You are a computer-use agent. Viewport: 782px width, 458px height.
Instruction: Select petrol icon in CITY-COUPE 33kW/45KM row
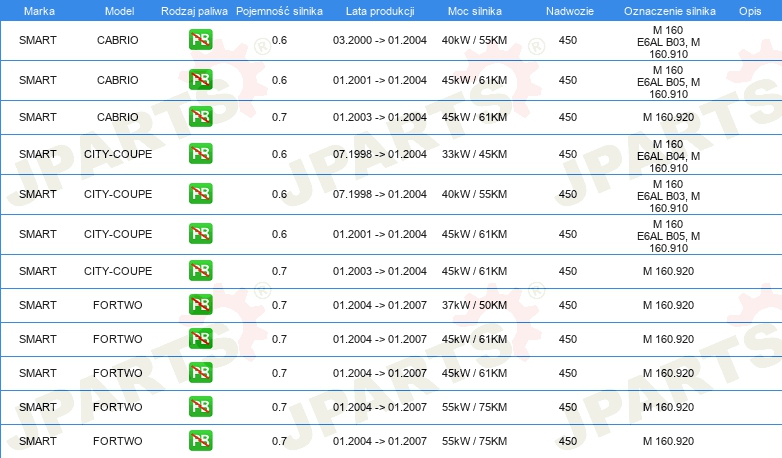[200, 154]
